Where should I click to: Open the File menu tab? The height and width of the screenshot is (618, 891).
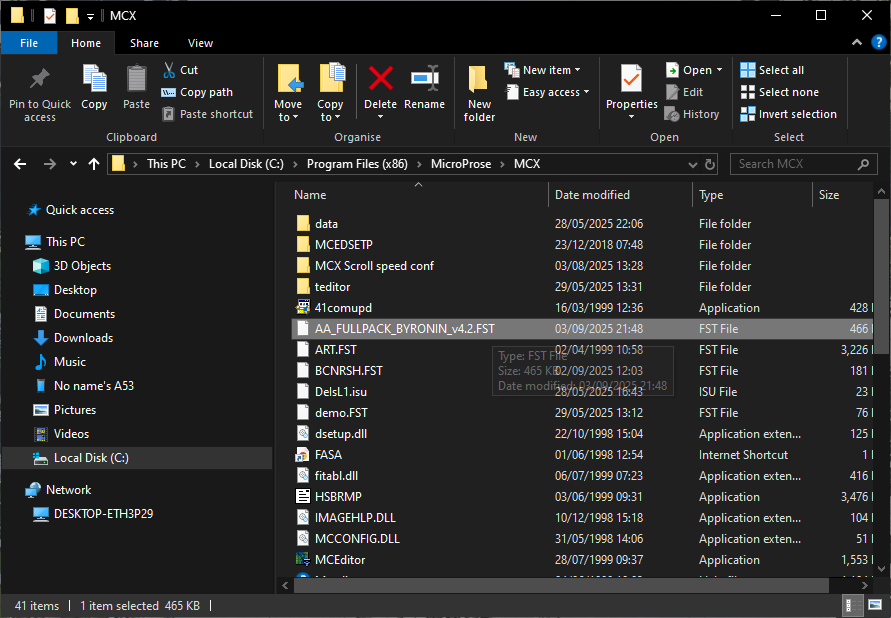click(x=29, y=43)
